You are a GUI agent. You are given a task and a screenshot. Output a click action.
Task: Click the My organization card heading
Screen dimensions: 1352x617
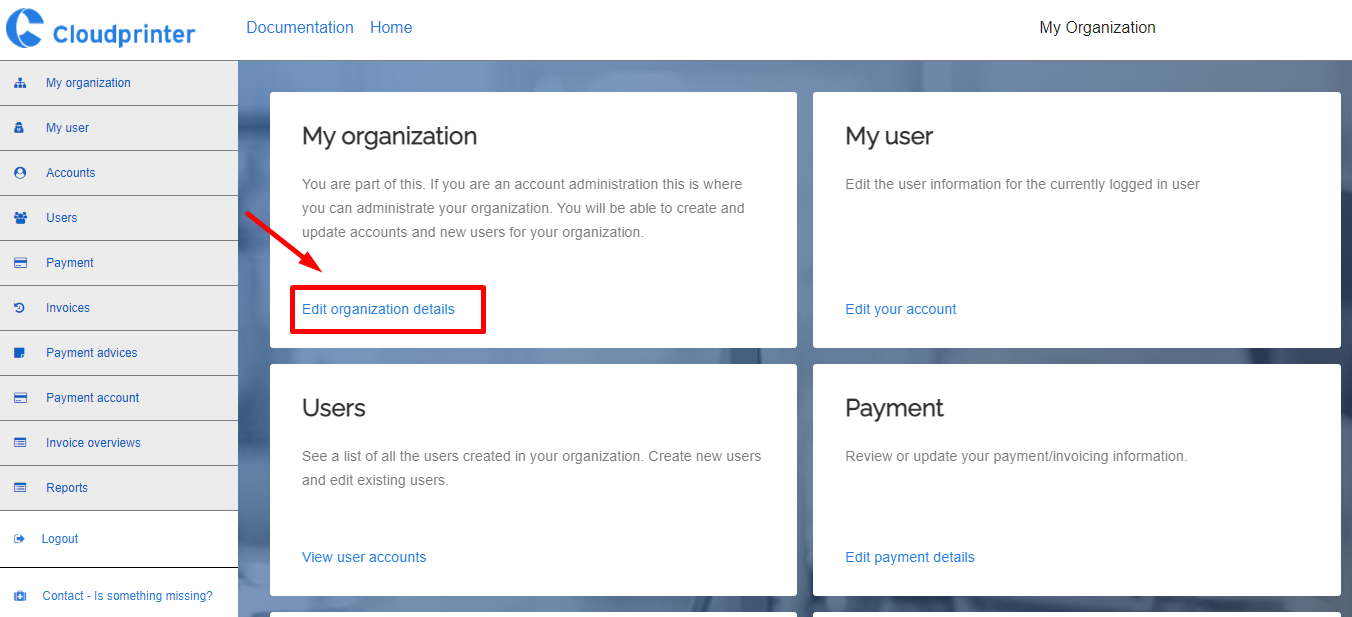click(389, 136)
